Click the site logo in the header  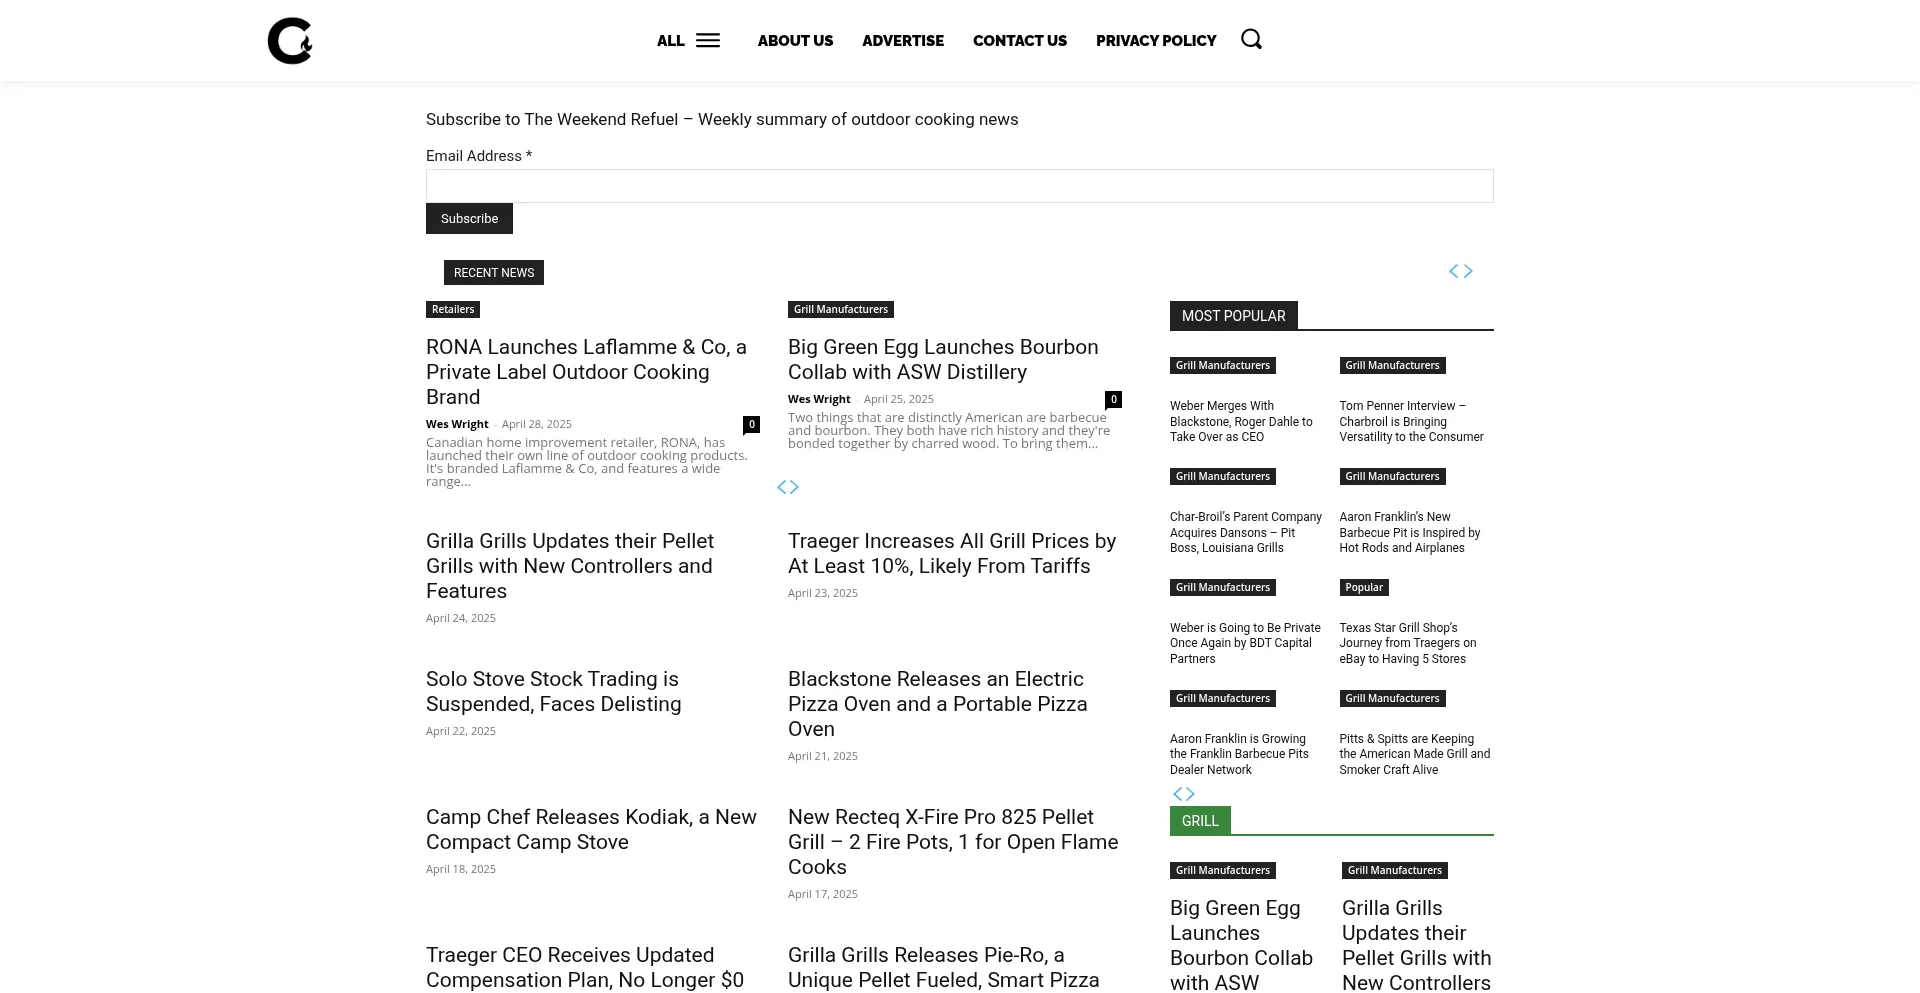(290, 41)
